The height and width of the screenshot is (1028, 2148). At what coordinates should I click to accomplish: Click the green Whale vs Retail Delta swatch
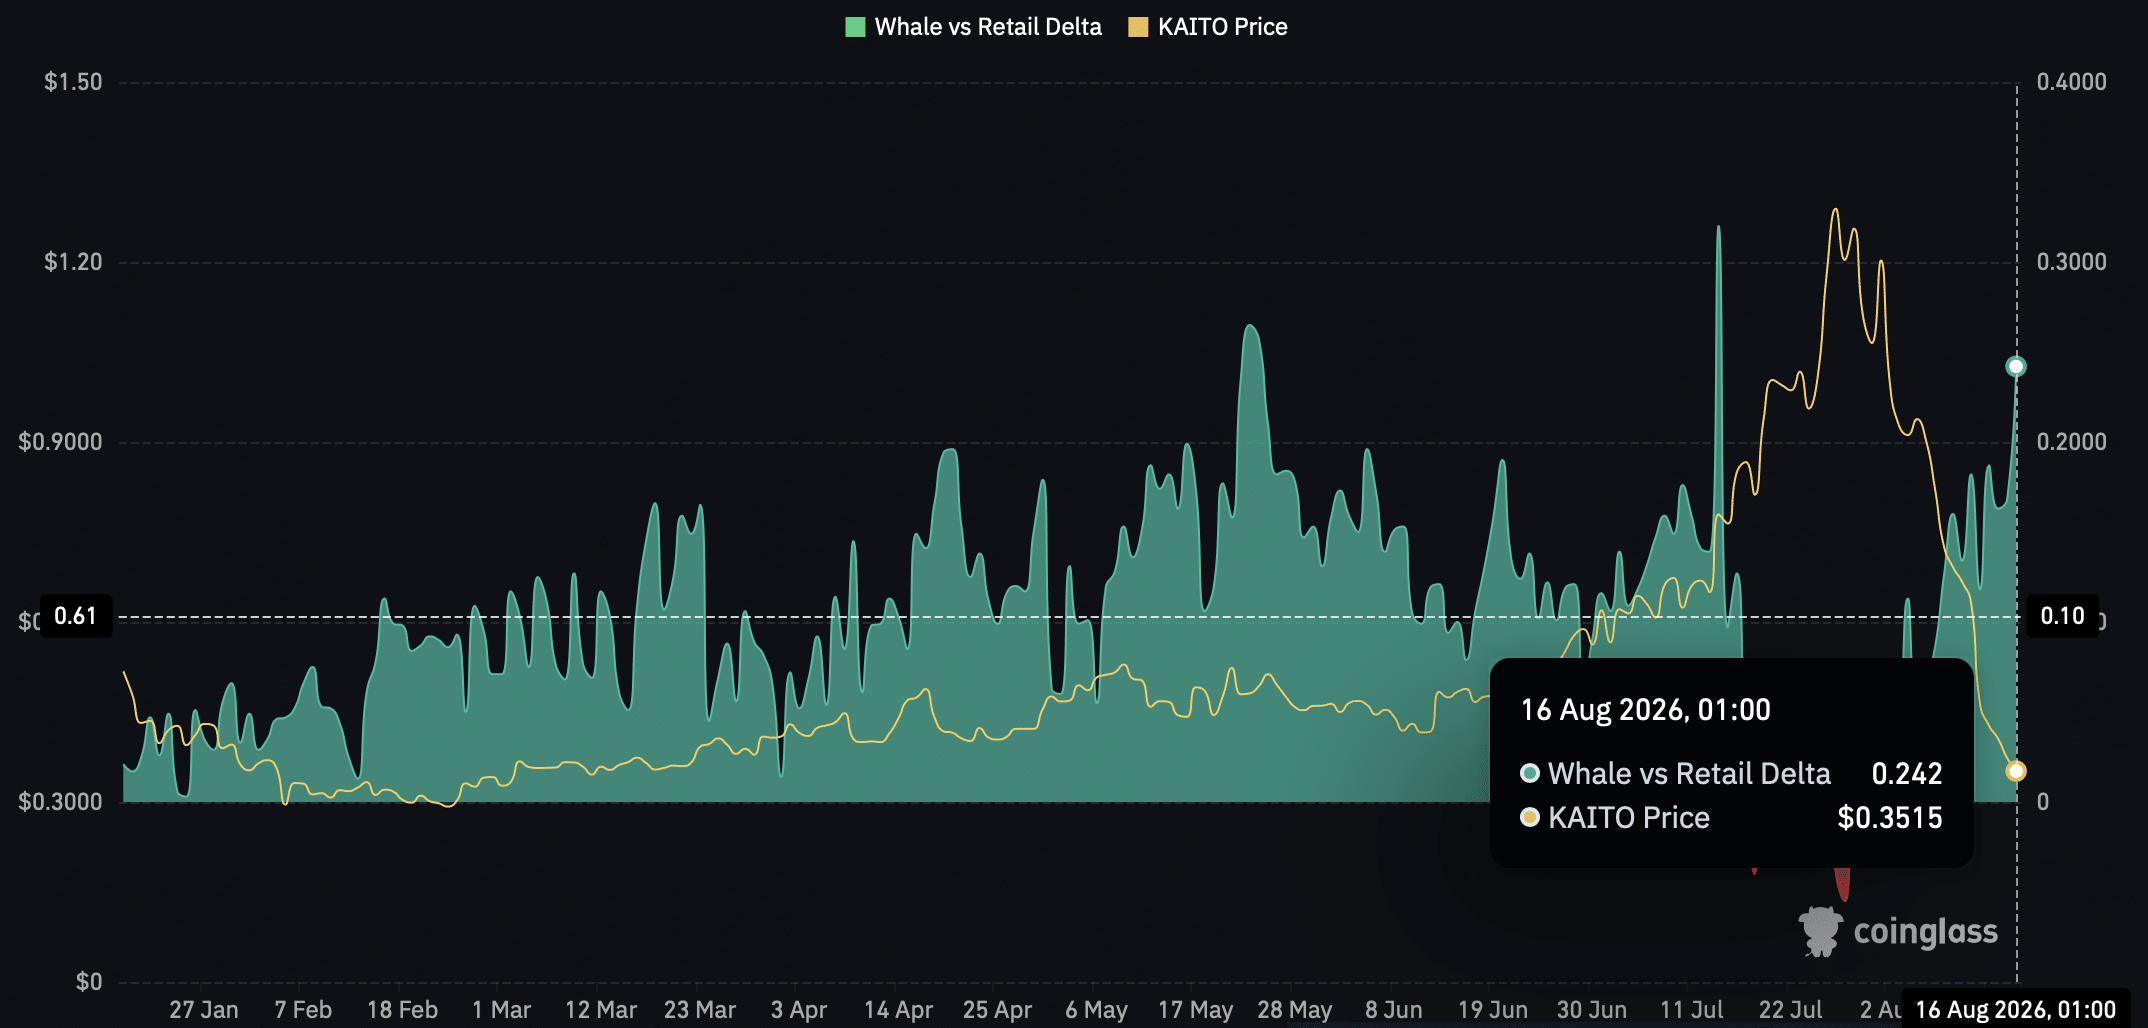[855, 27]
